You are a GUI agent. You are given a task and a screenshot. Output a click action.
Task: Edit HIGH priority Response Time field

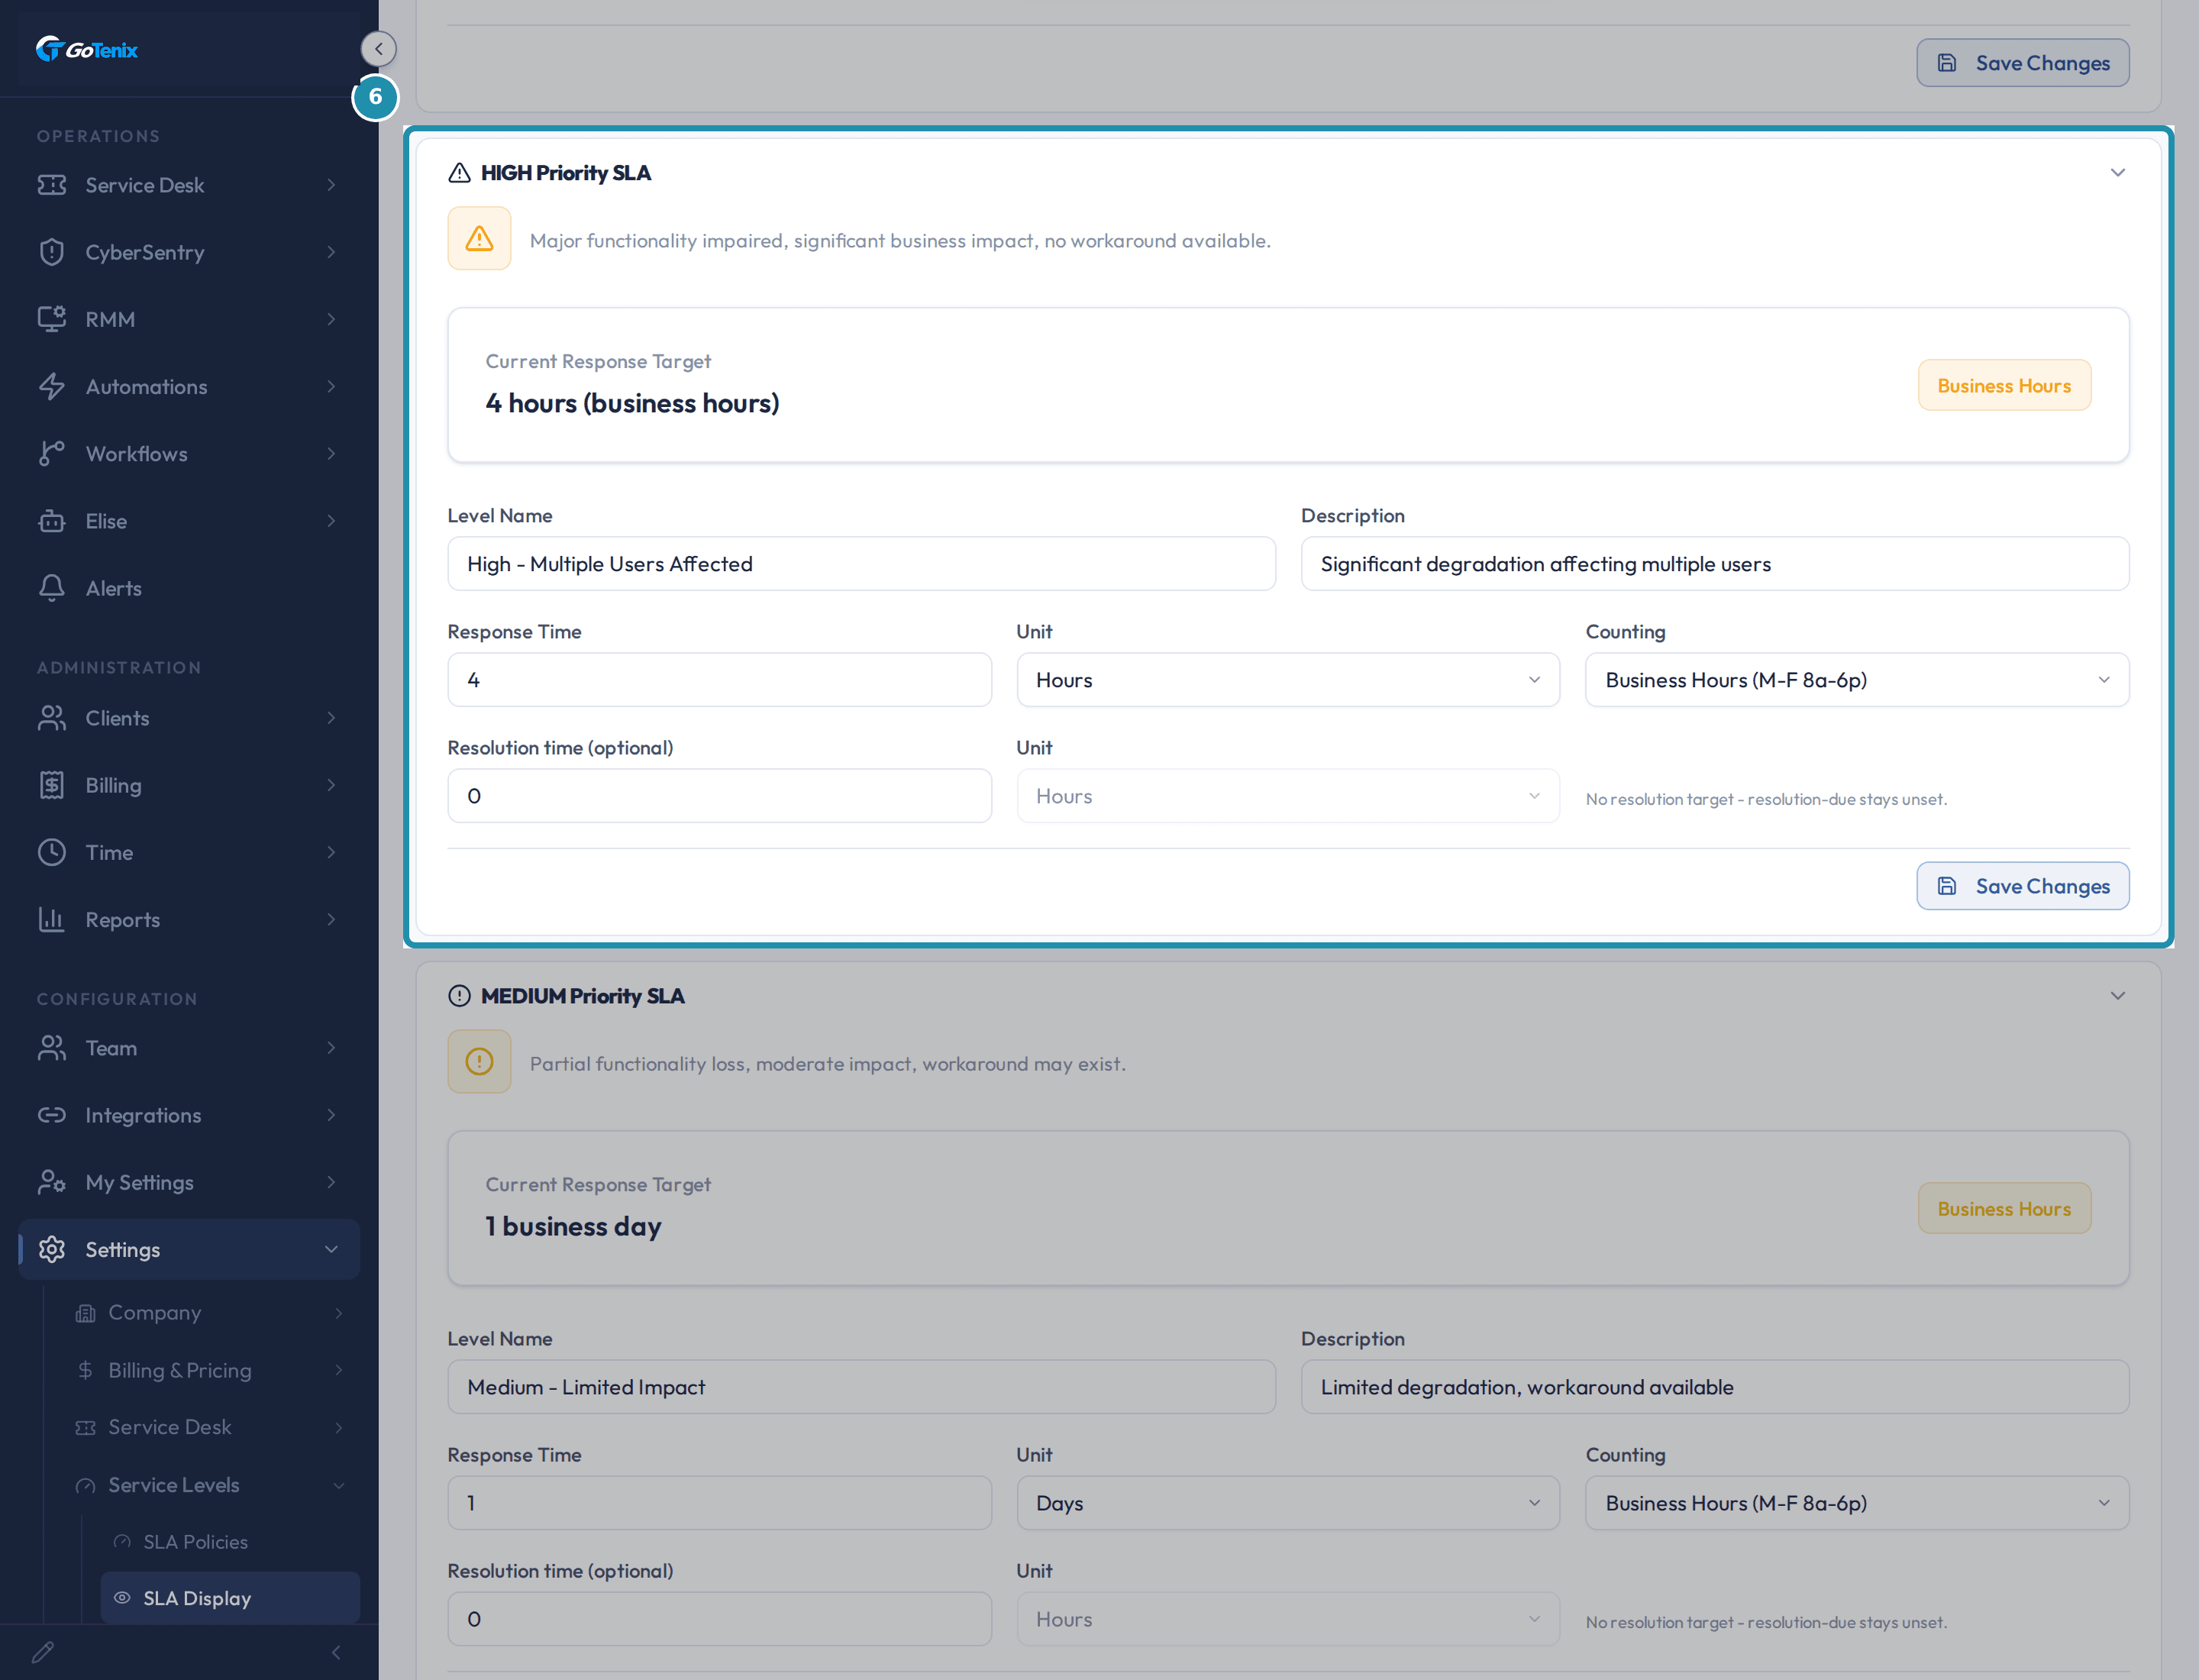(719, 680)
